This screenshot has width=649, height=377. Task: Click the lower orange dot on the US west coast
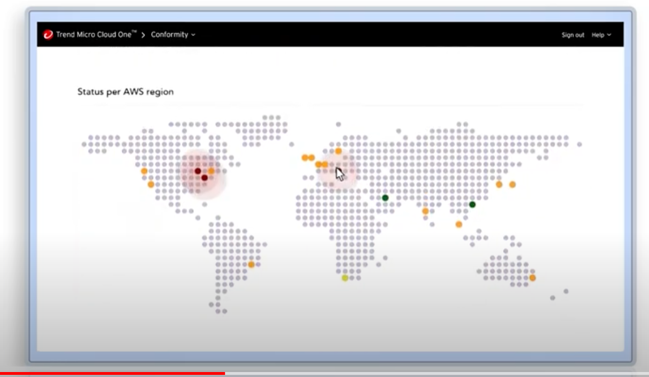point(151,185)
